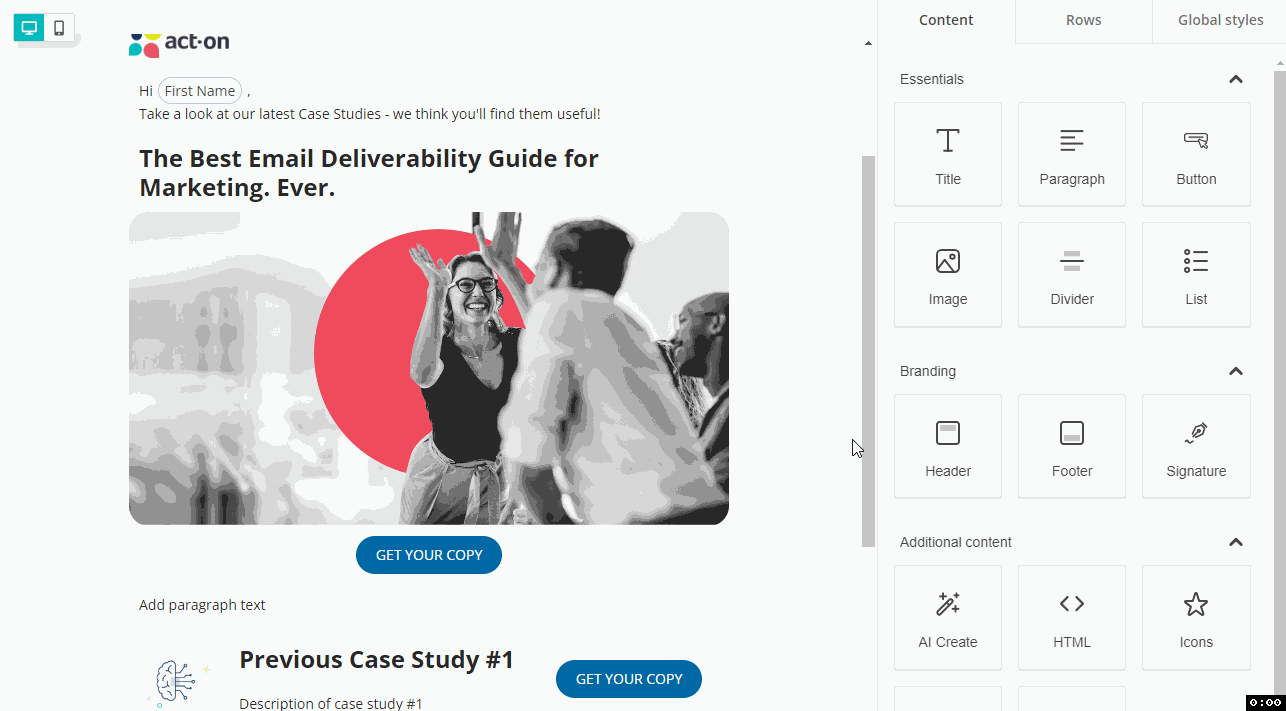Select the Header branding block

point(948,446)
